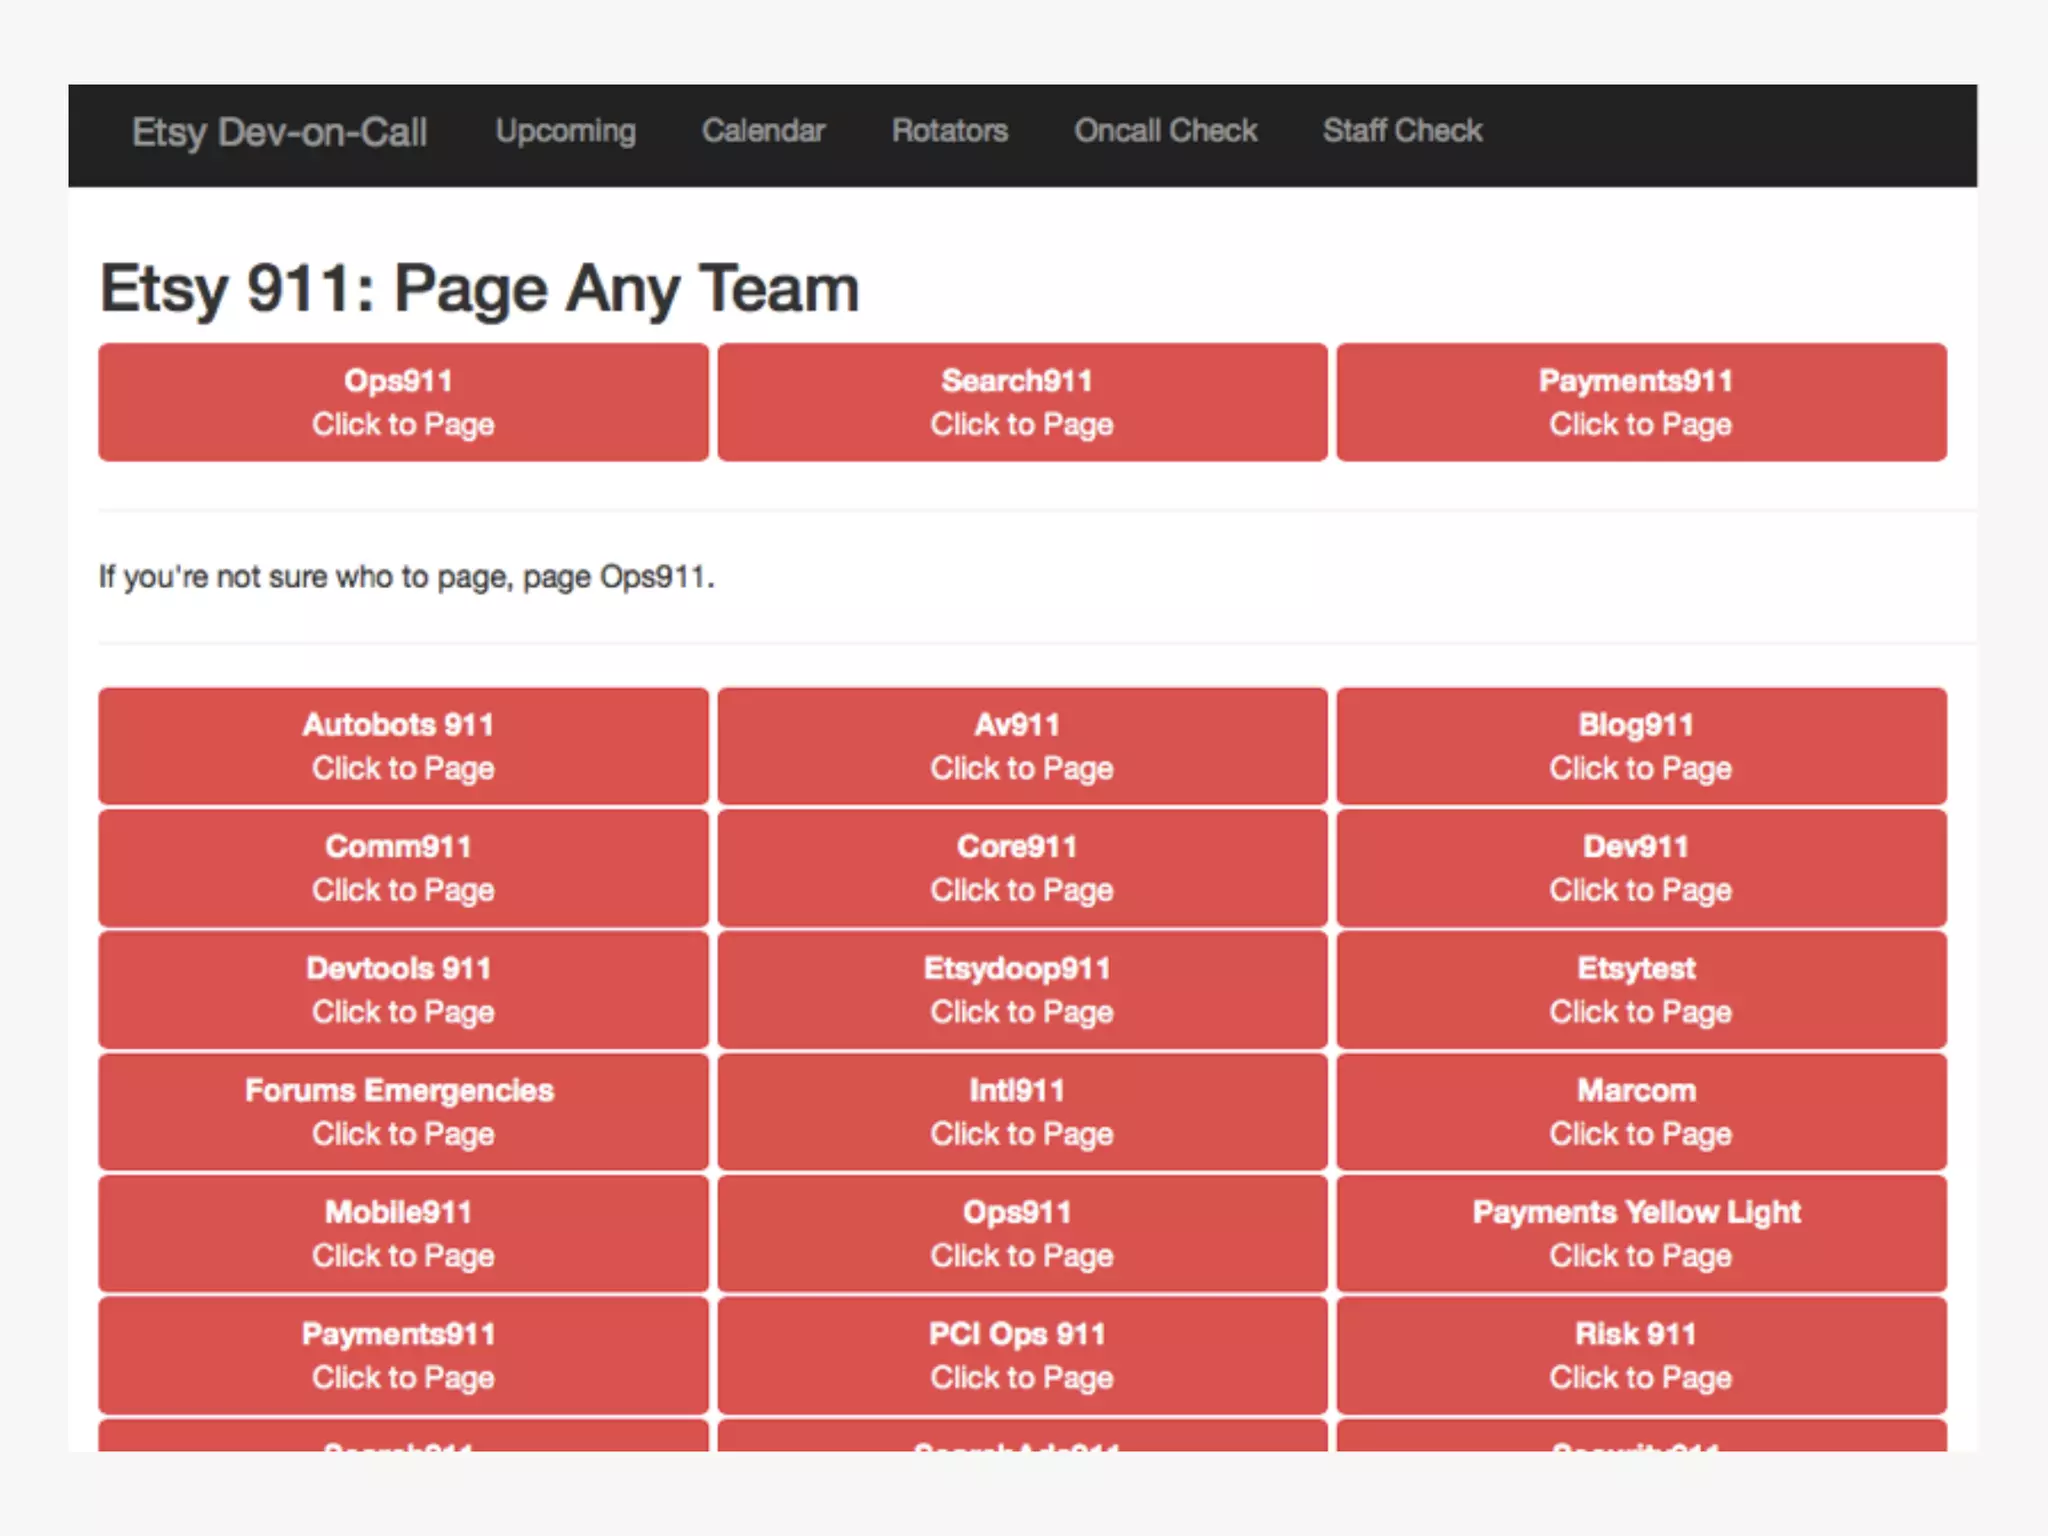Page the Mobile911 team
The width and height of the screenshot is (2048, 1536).
pos(403,1234)
